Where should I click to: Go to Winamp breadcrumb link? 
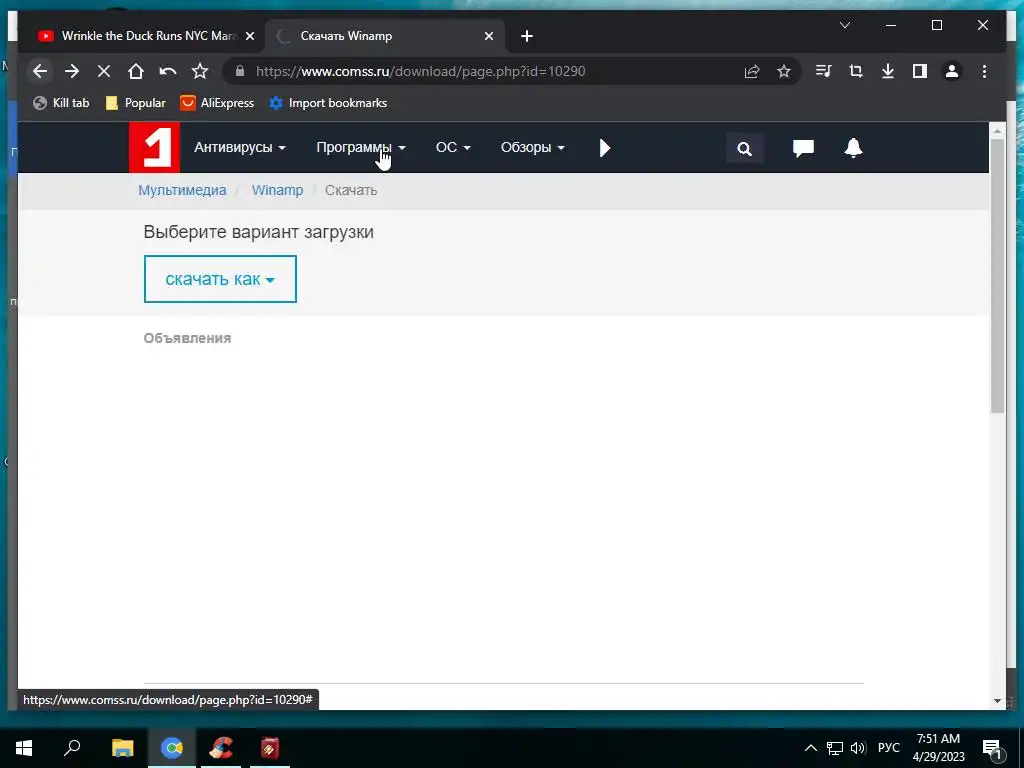coord(278,191)
